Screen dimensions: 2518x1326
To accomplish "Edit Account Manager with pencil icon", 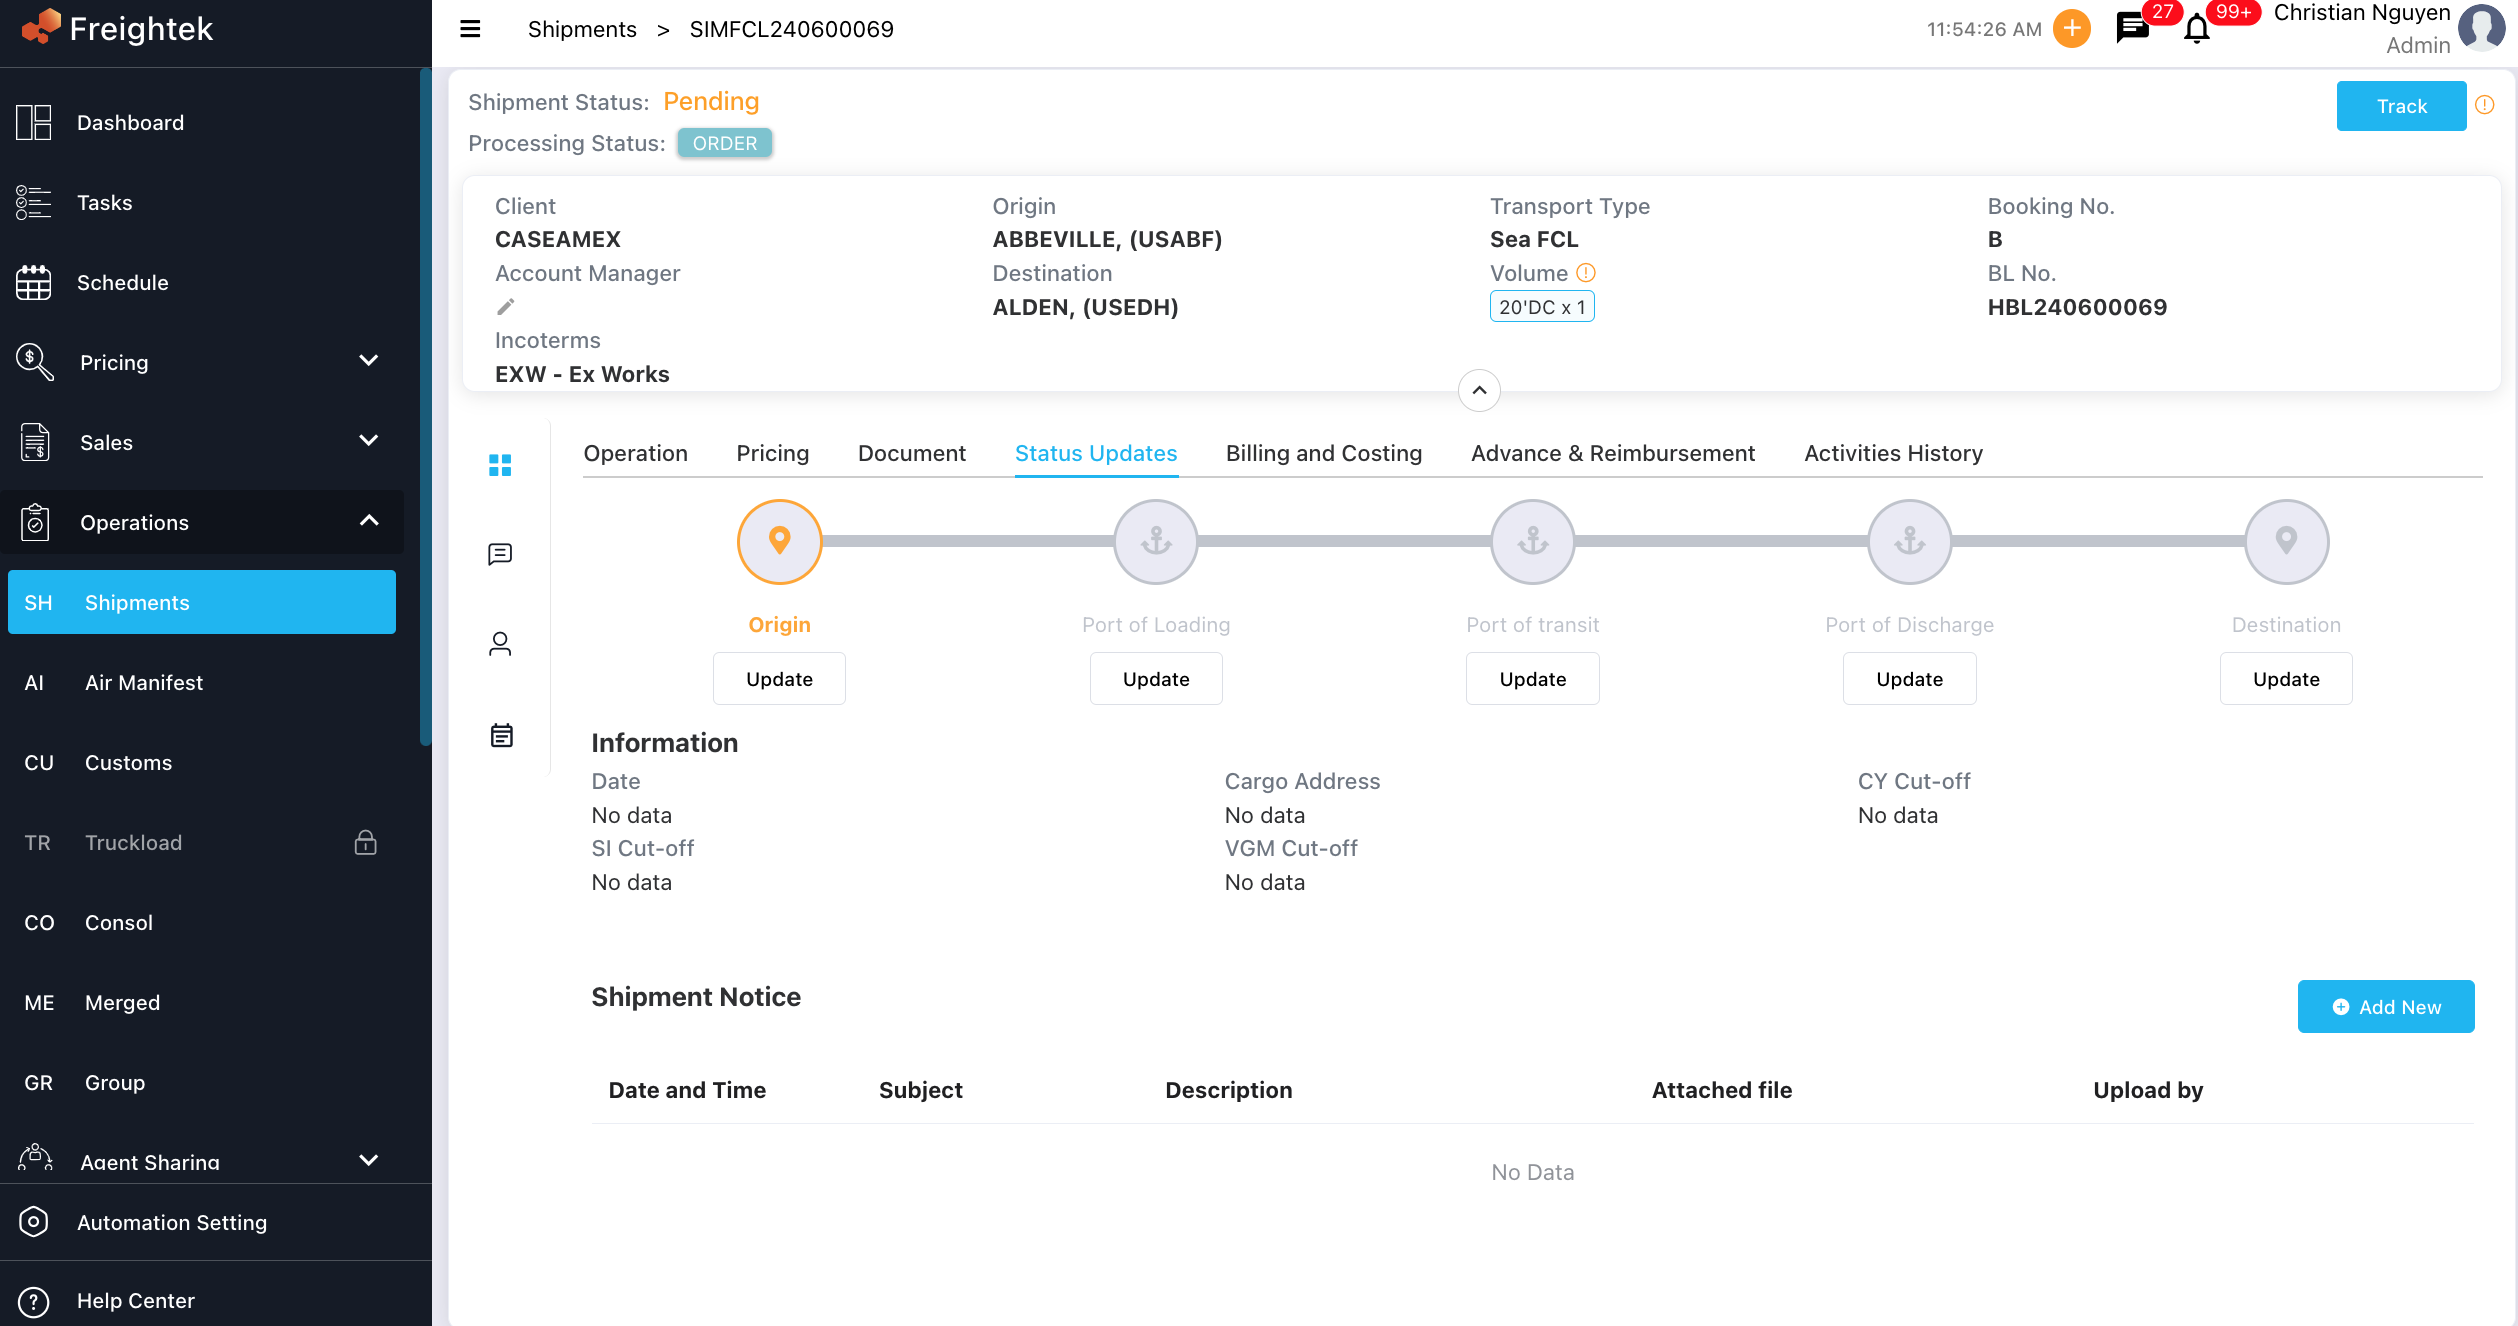I will [506, 307].
